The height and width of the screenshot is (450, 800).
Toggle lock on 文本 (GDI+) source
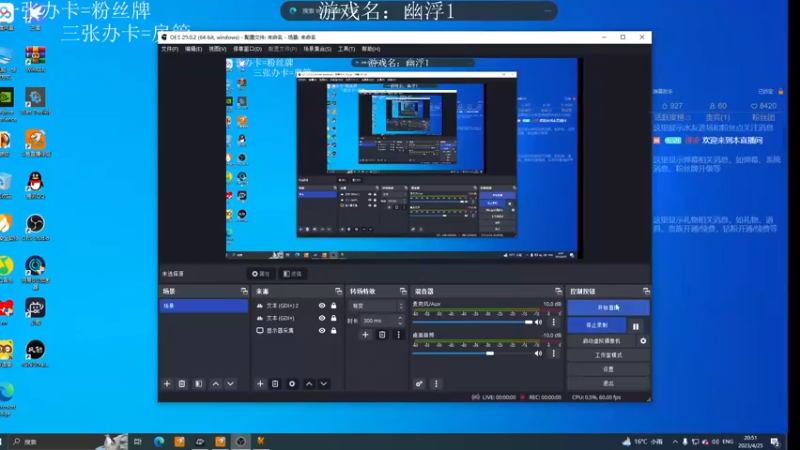(x=334, y=318)
